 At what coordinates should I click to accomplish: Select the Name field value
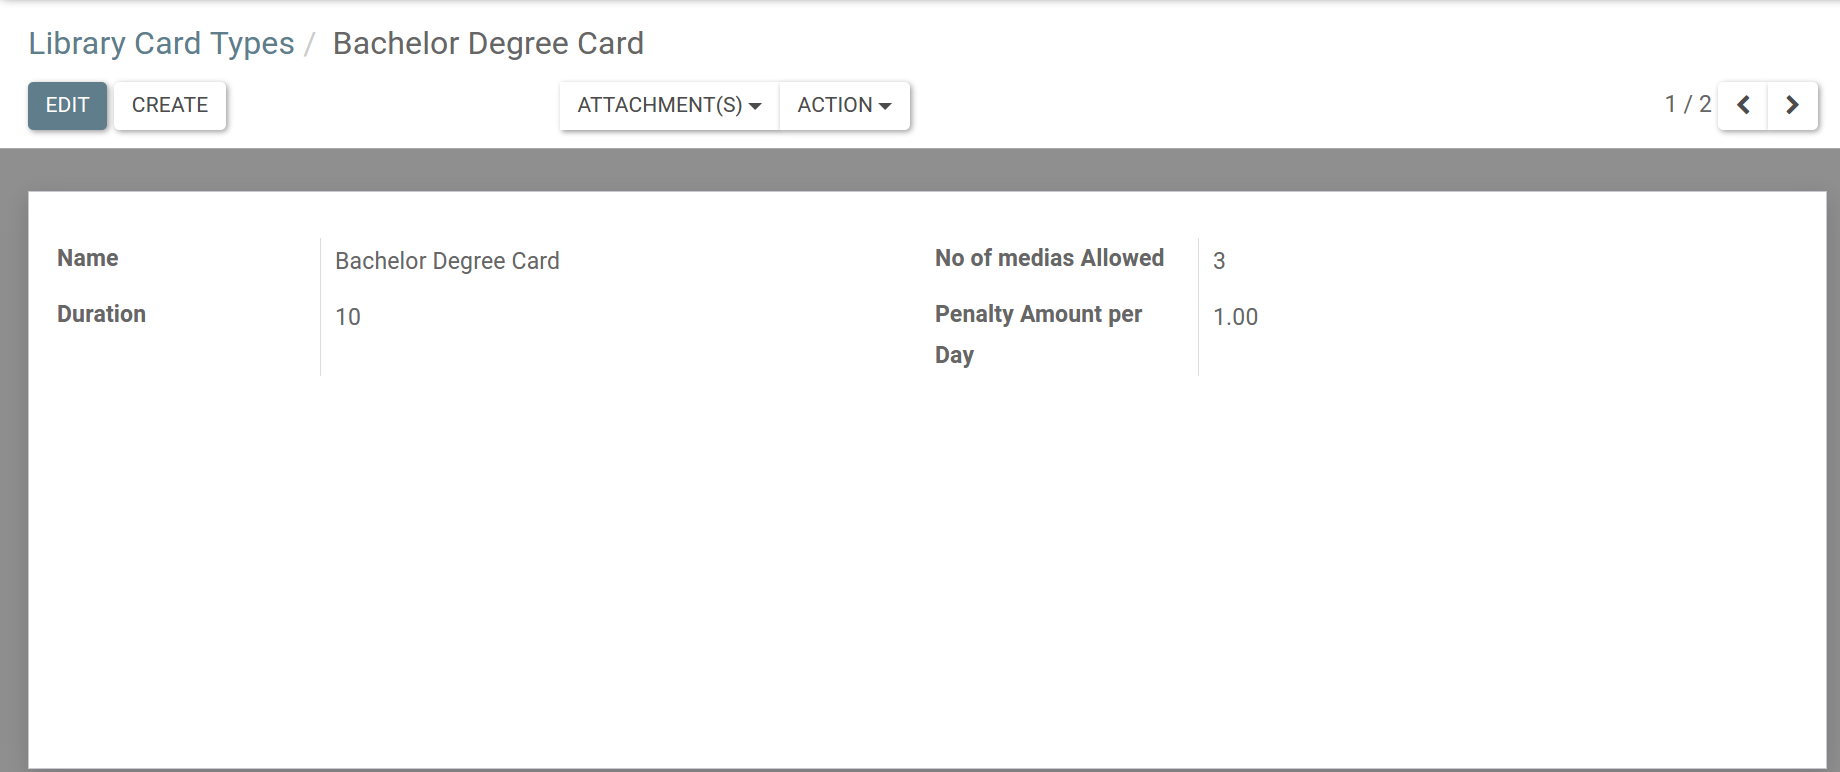click(x=447, y=261)
